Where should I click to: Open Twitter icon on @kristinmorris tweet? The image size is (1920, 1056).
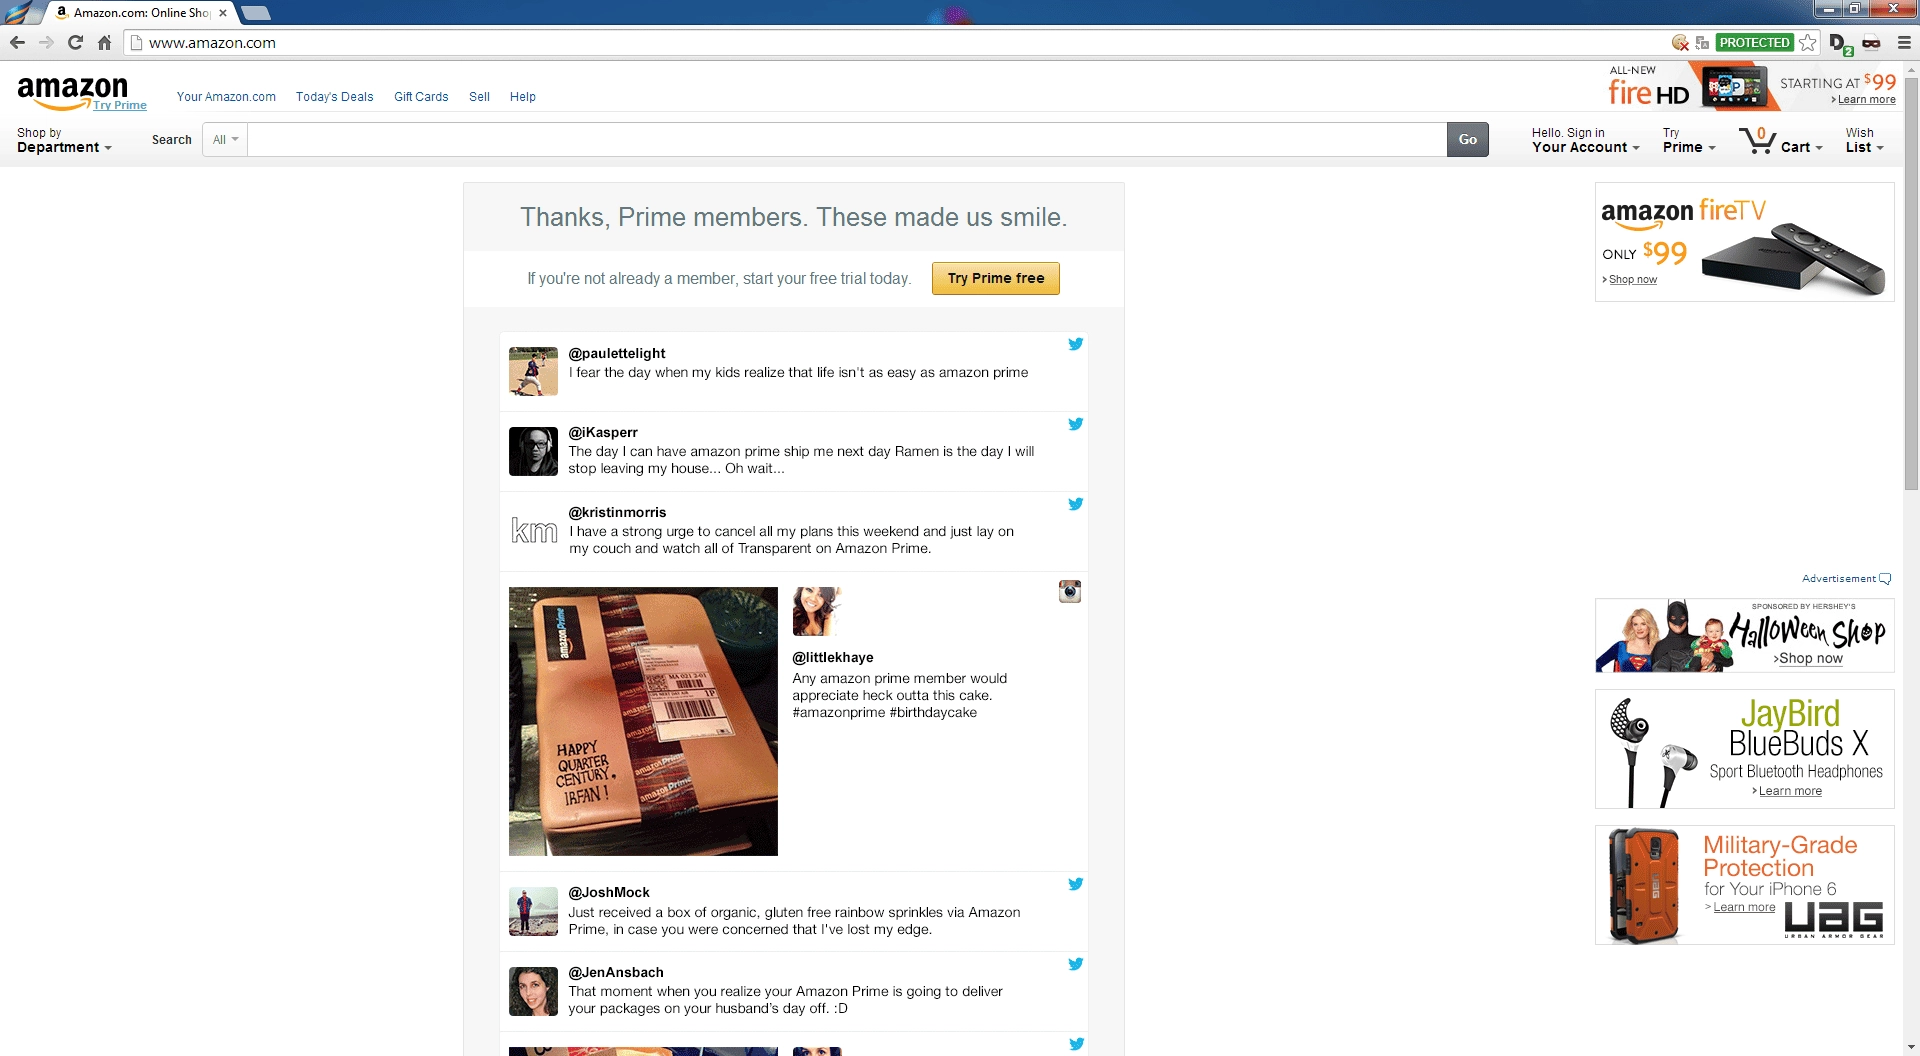point(1075,504)
